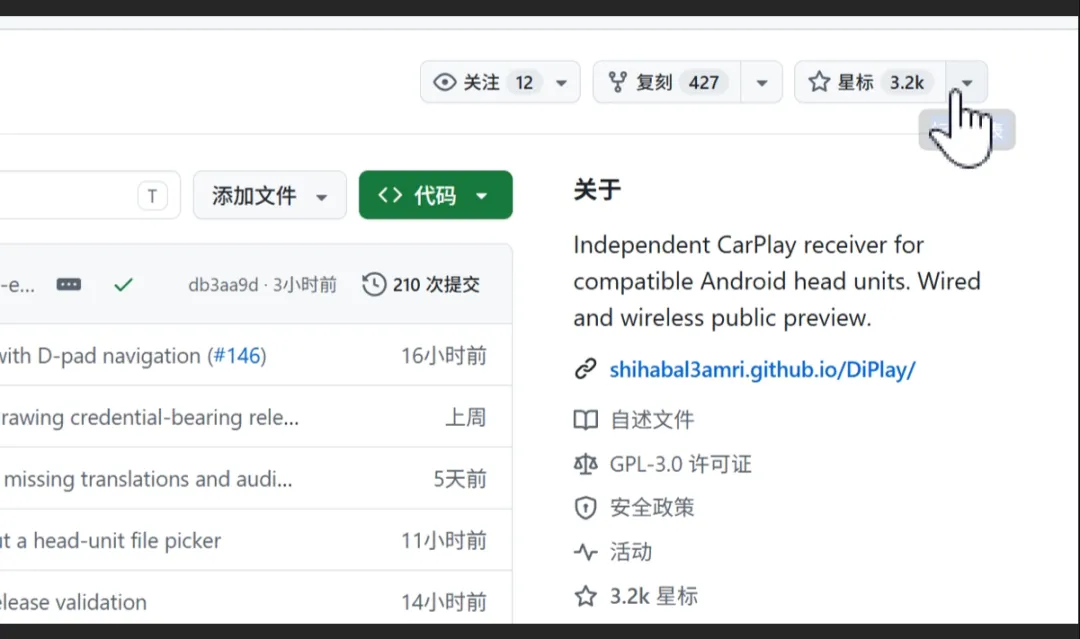This screenshot has width=1080, height=639.
Task: Open commit hash db3aa9d
Action: 222,284
